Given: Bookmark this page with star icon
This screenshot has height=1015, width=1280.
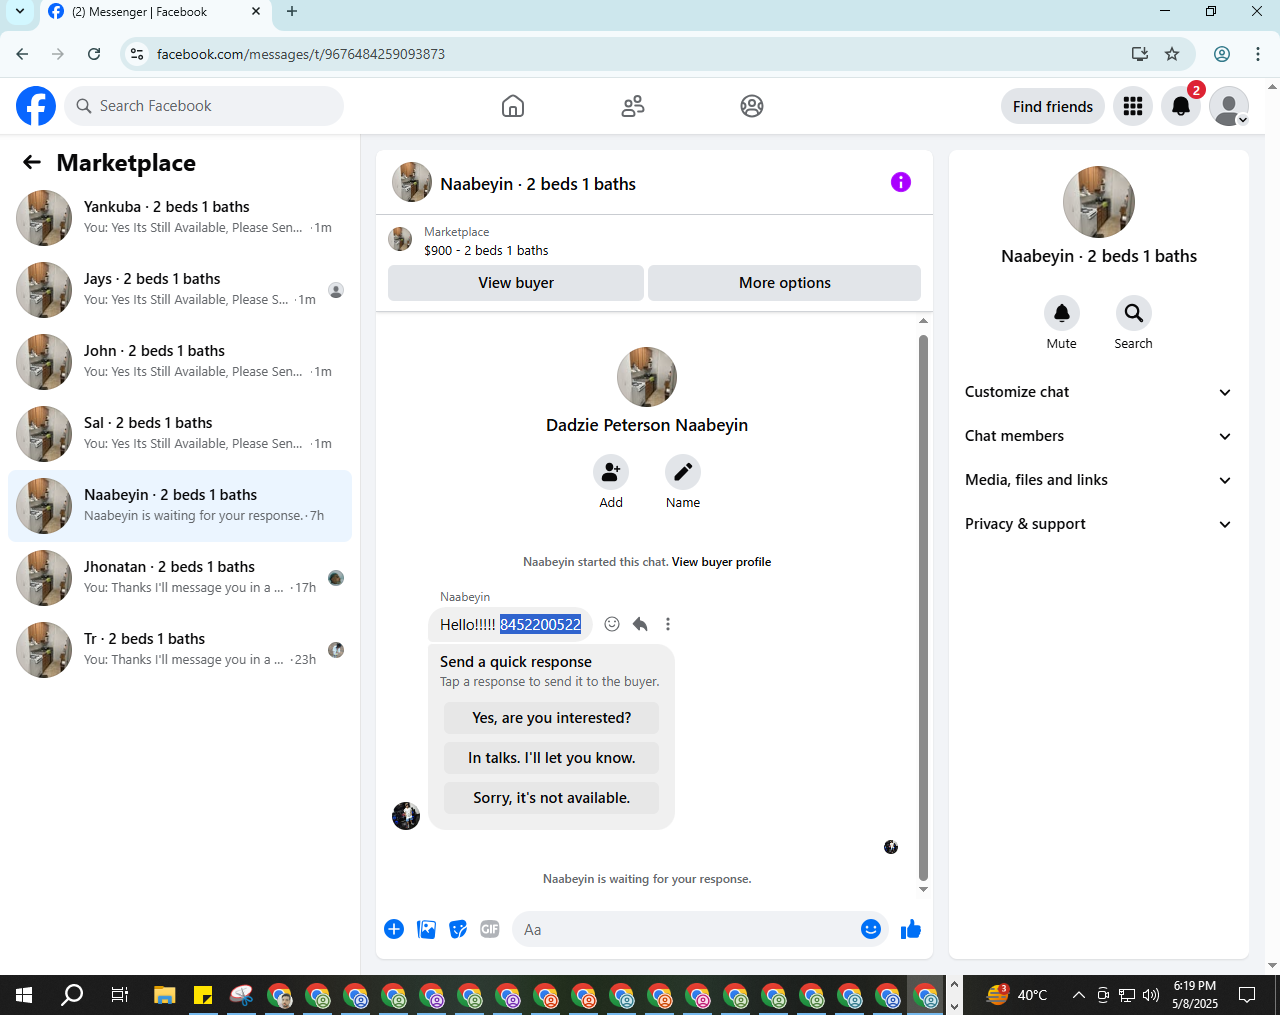Looking at the screenshot, I should [1172, 54].
